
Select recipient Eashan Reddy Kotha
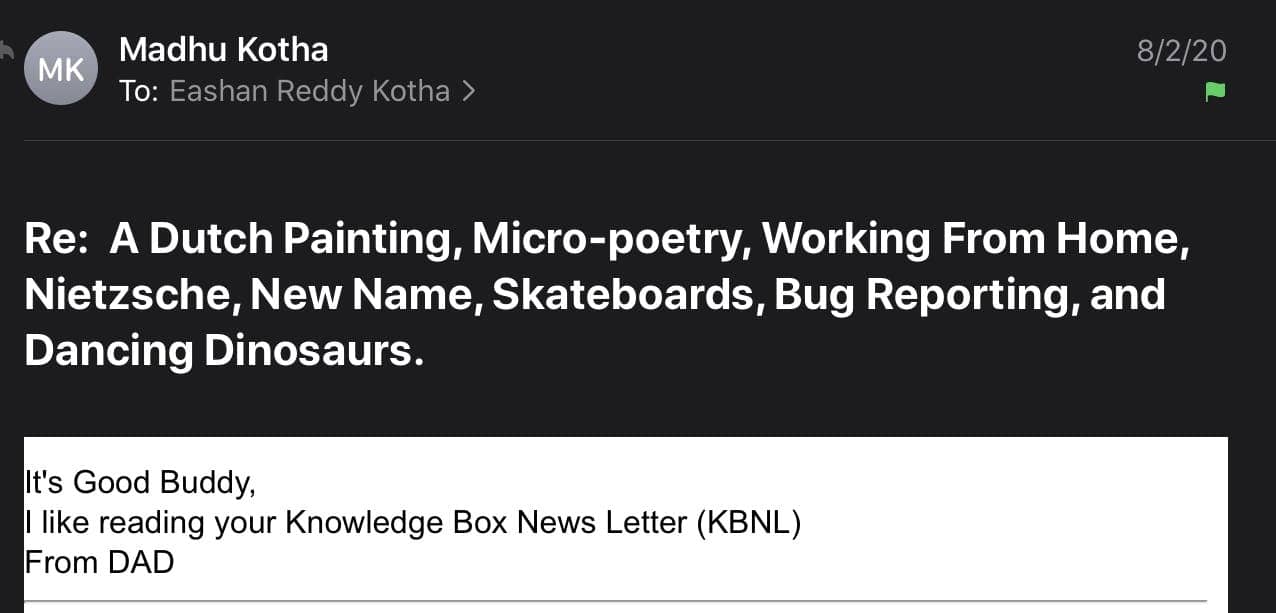tap(310, 91)
